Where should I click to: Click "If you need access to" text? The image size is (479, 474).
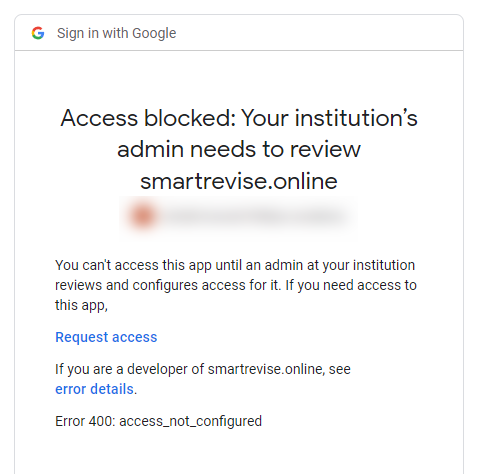[351, 285]
